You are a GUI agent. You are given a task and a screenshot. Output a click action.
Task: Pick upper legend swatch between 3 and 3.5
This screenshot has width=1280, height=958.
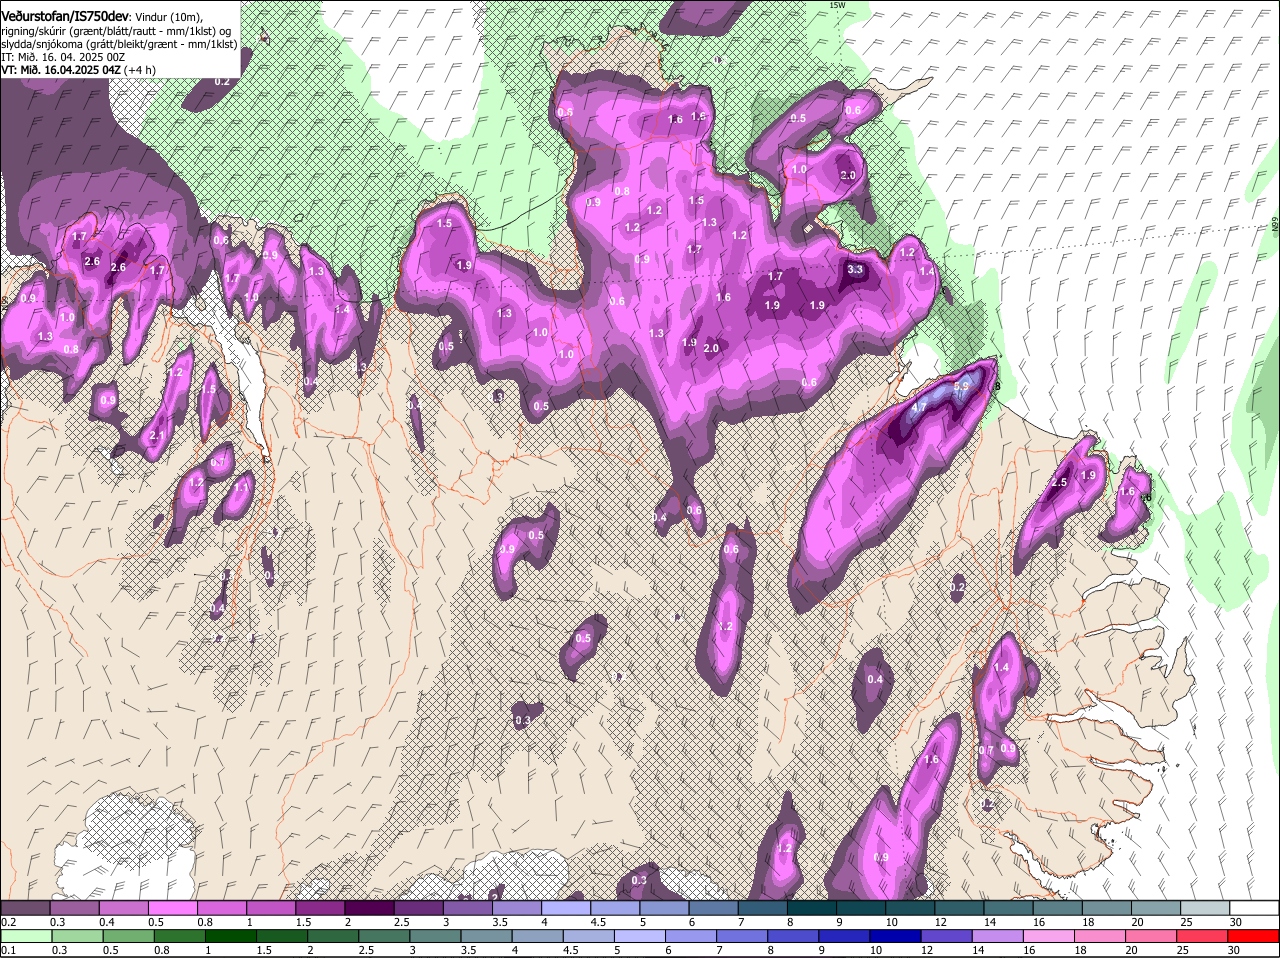pos(467,907)
